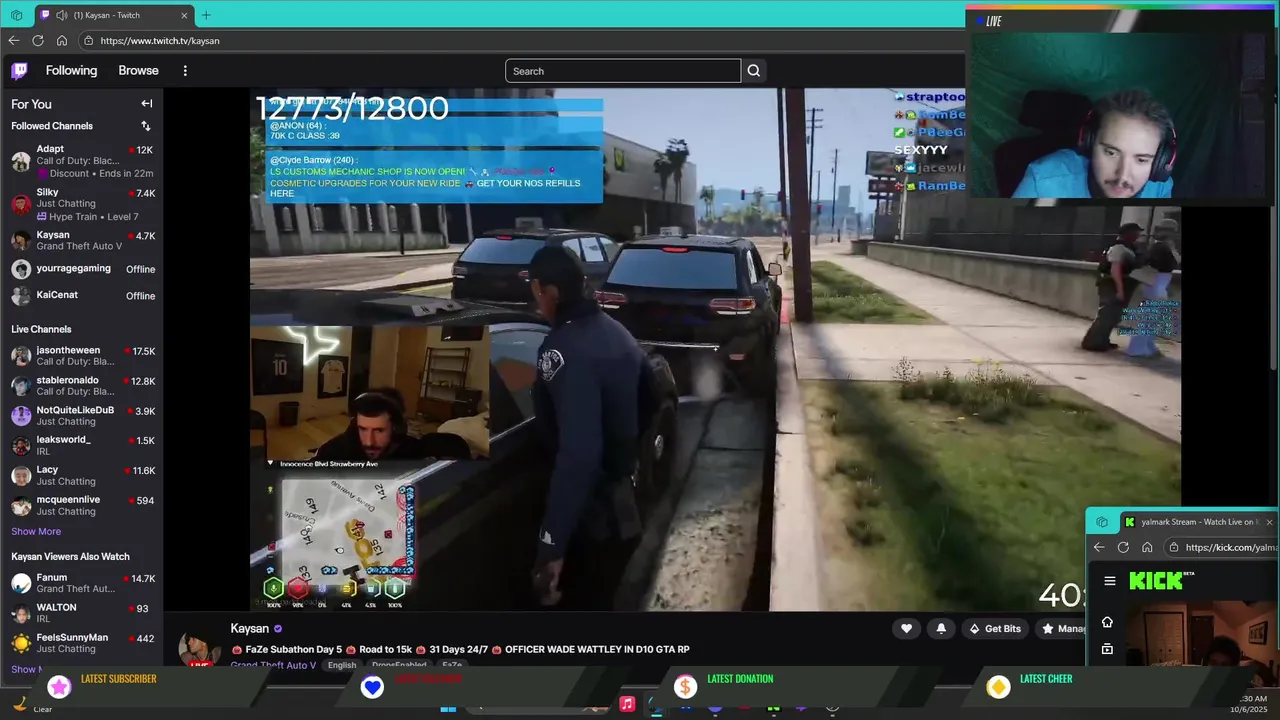This screenshot has height=720, width=1280.
Task: Click the Kick sidebar home icon
Action: (x=1107, y=622)
